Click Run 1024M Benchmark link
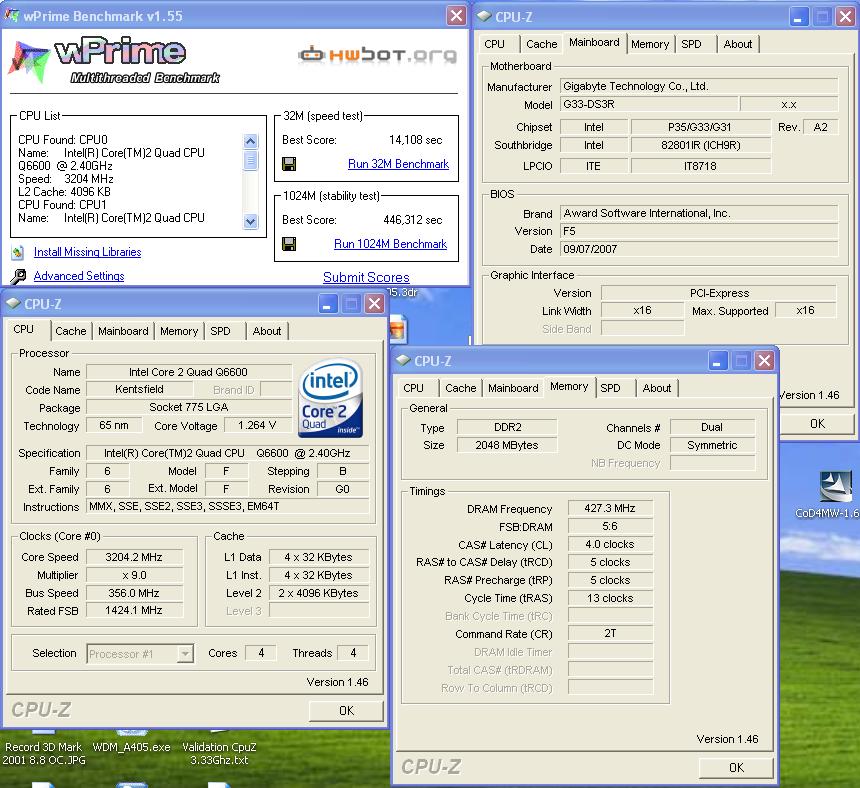 390,244
